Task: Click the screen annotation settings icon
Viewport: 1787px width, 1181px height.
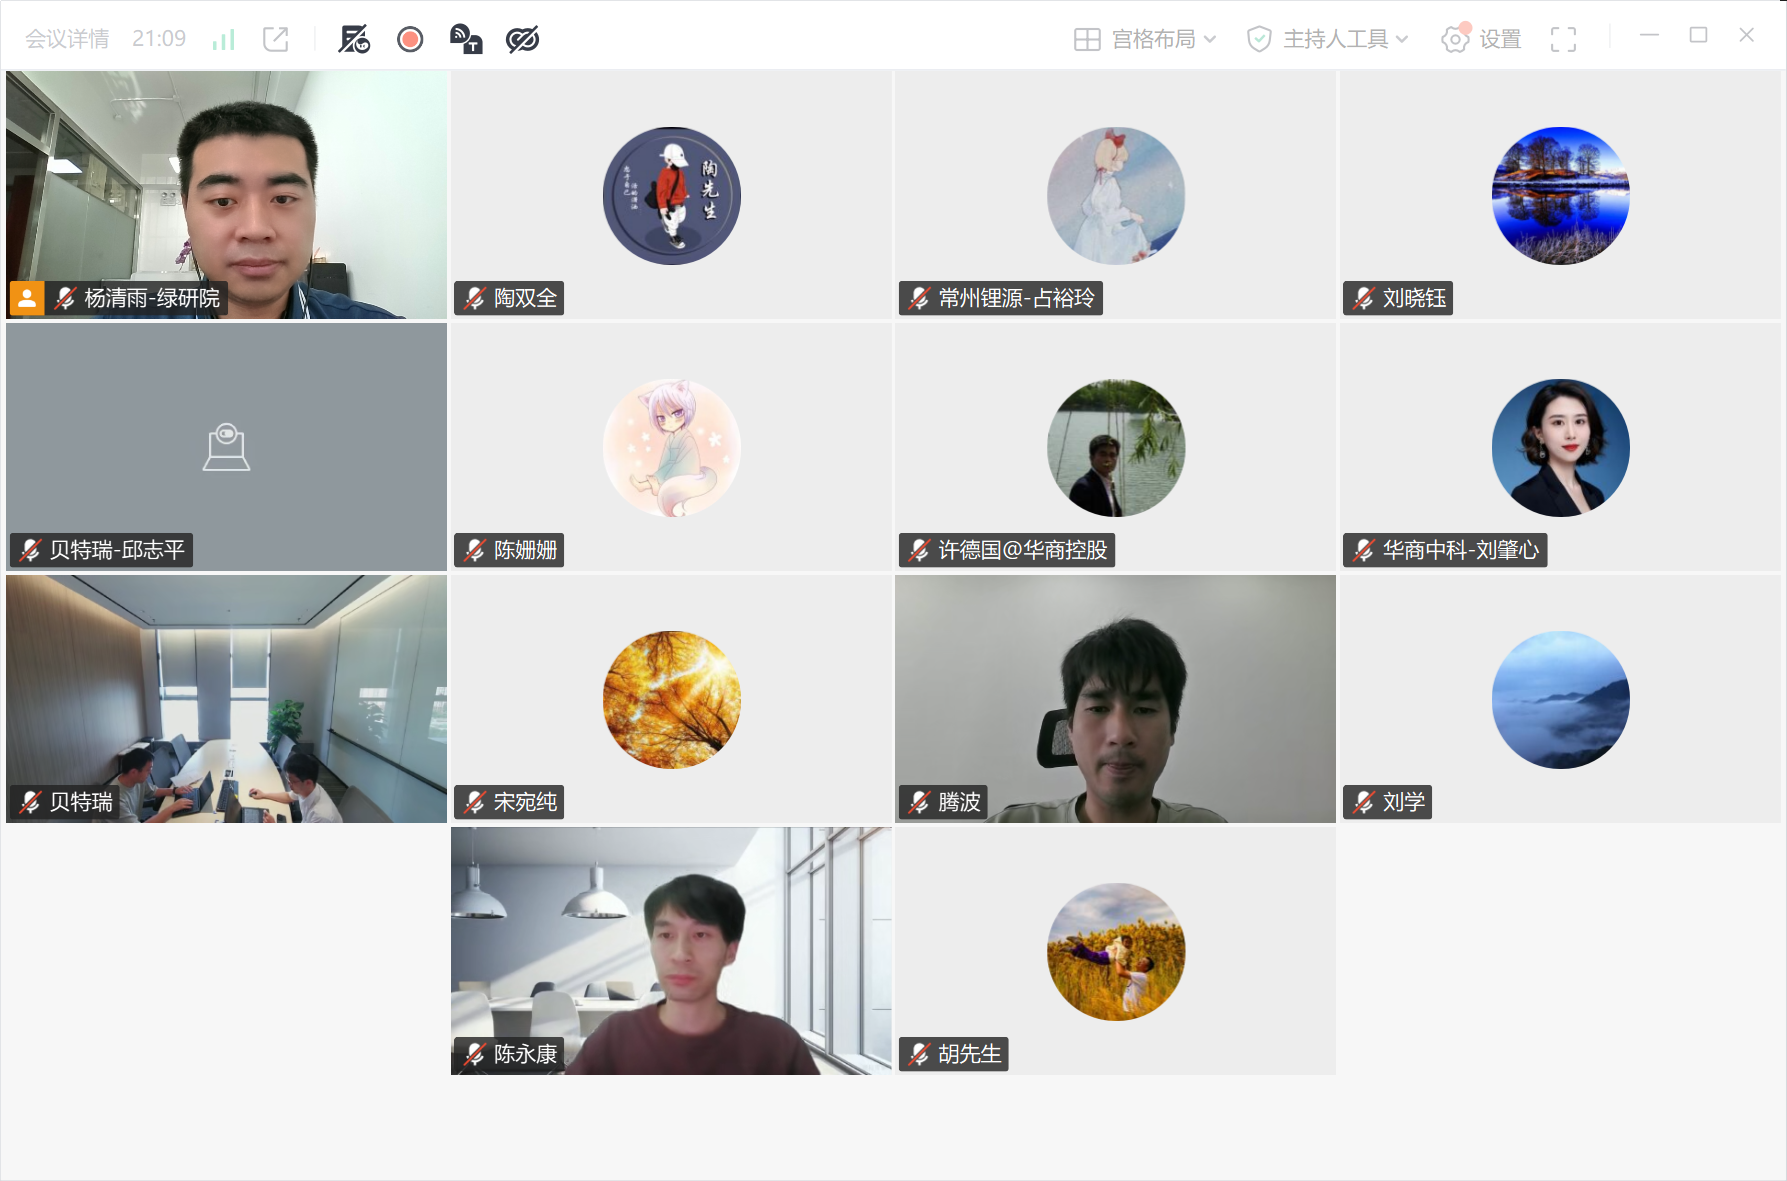Action: [354, 39]
